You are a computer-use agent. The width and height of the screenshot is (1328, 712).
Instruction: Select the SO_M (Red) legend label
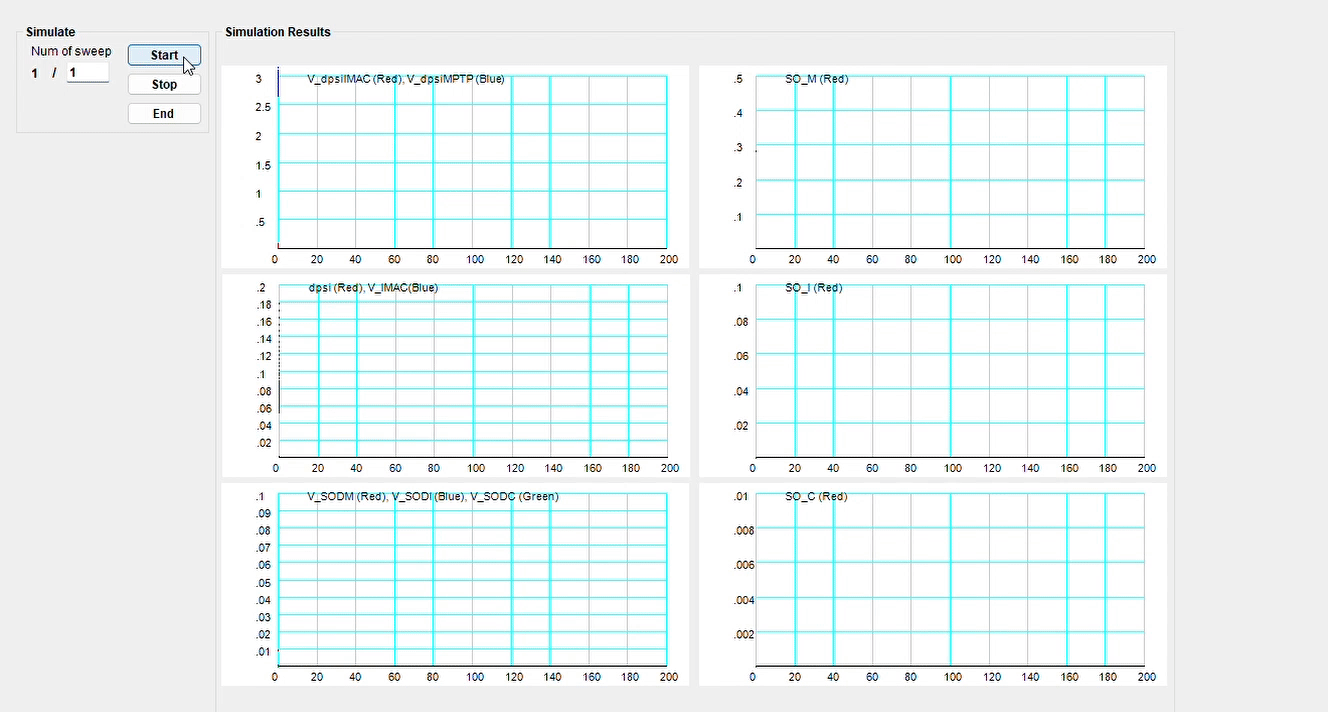pos(816,79)
